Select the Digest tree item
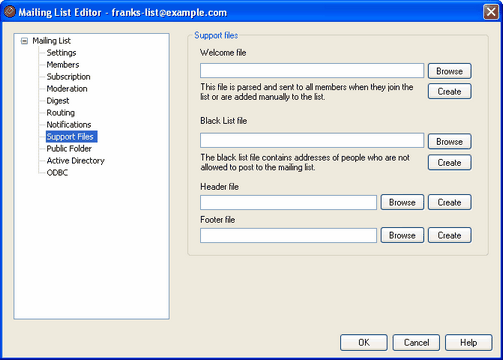The image size is (503, 360). (x=58, y=101)
